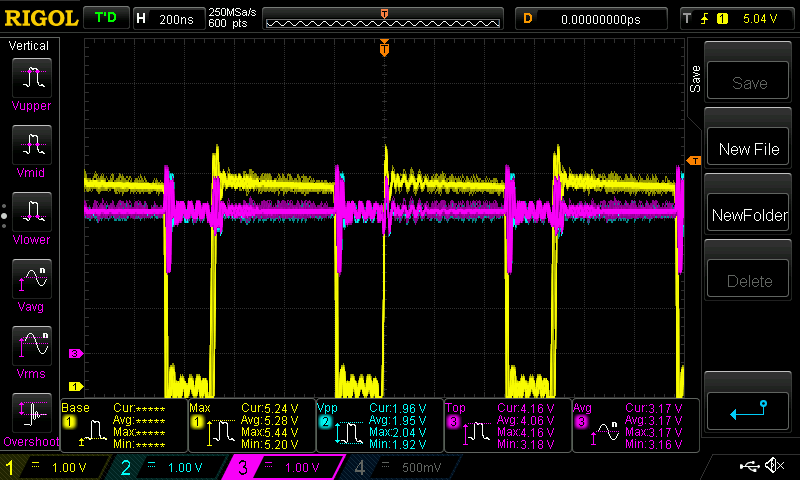Screen dimensions: 800x480
Task: Click the Vpp Cur:1.96 V value
Action: pos(398,408)
